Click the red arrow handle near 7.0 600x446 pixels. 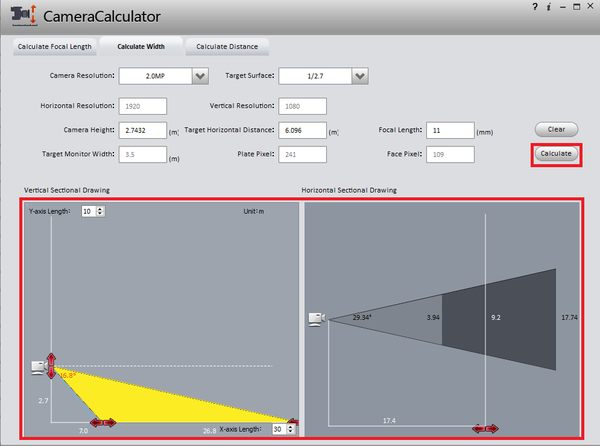pyautogui.click(x=103, y=422)
